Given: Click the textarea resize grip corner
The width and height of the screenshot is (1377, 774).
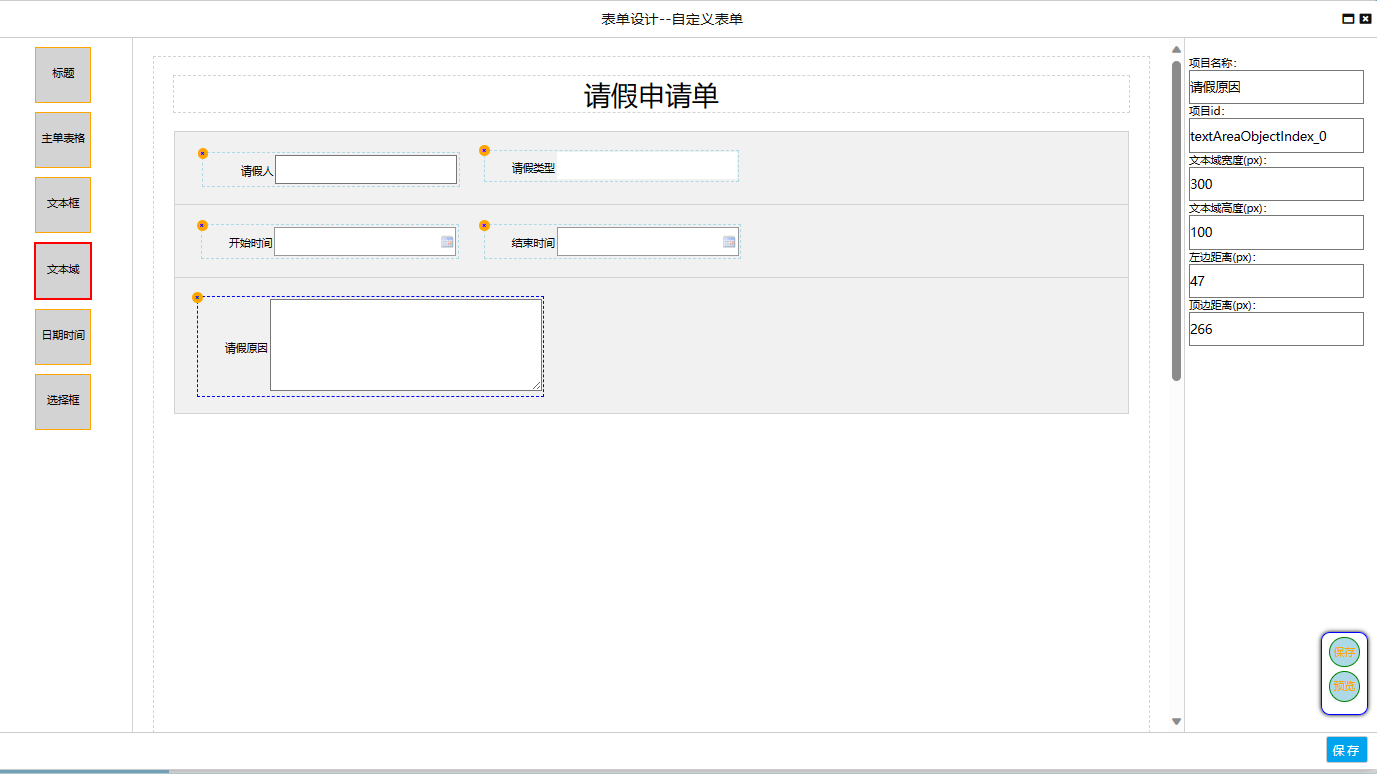Looking at the screenshot, I should 536,385.
